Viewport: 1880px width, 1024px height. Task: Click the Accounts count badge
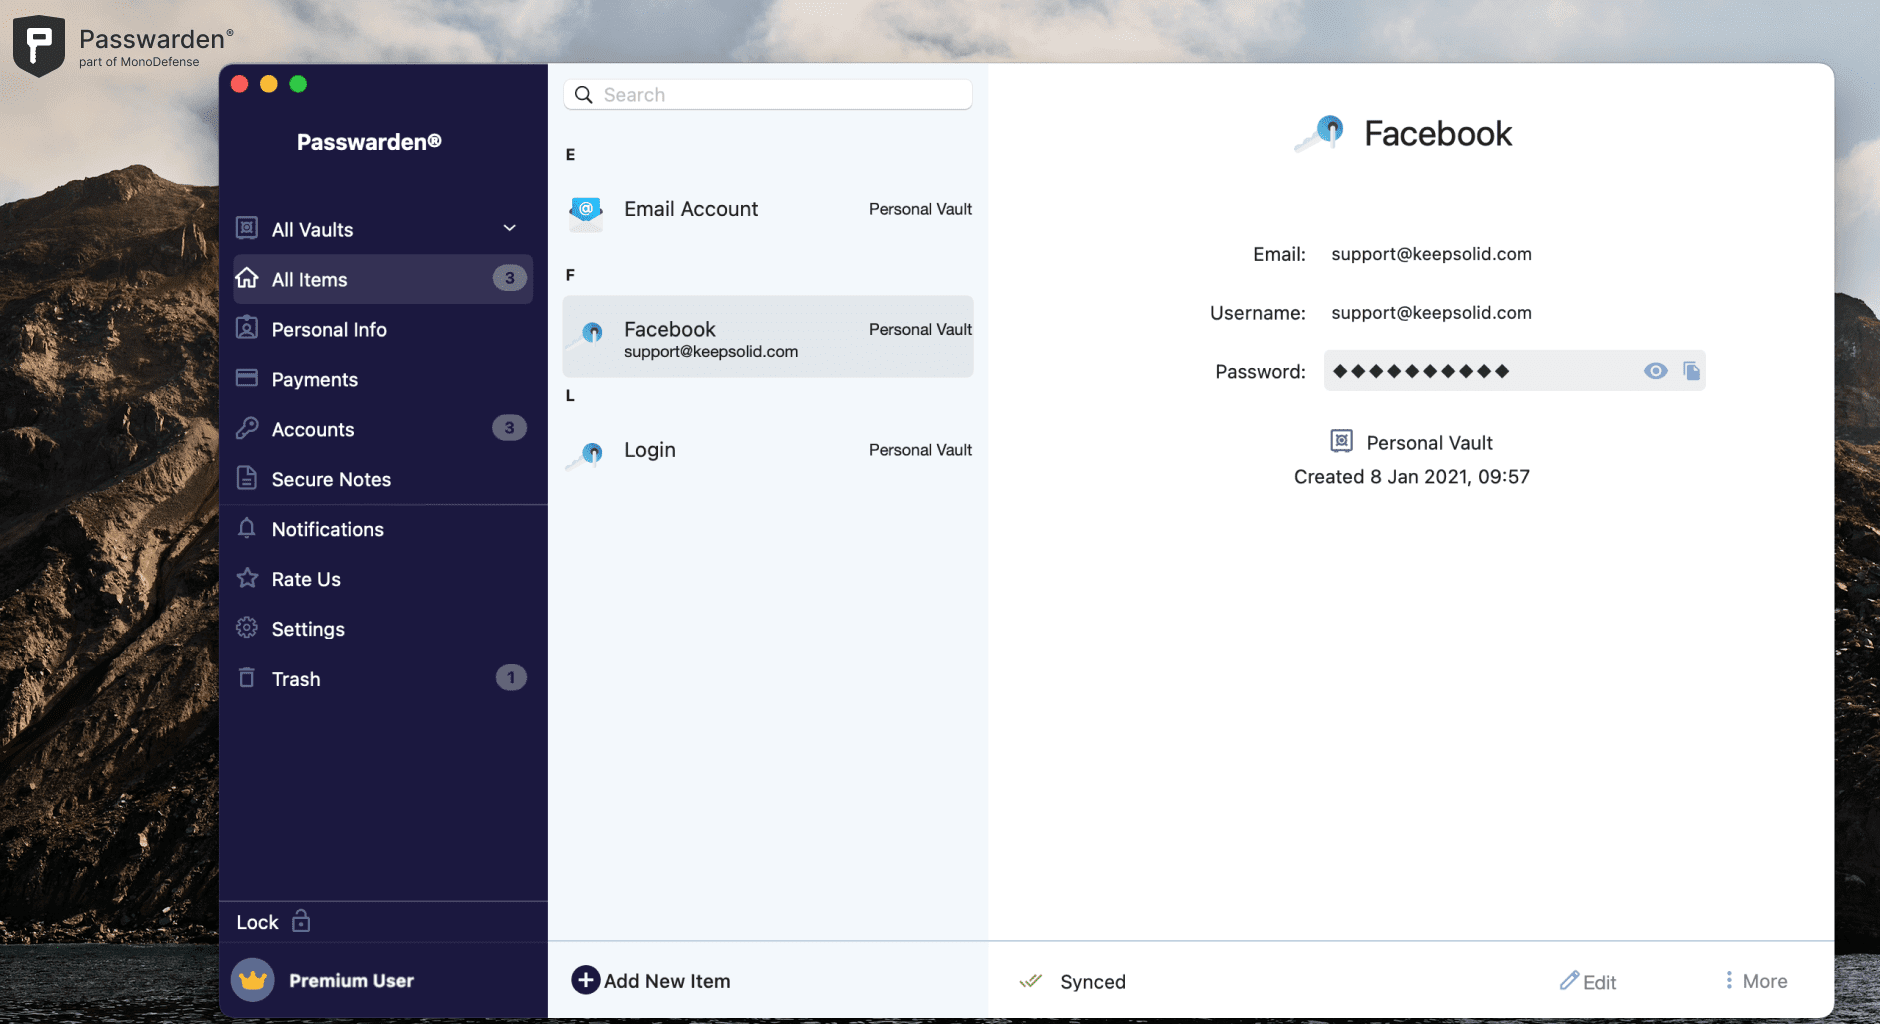510,428
